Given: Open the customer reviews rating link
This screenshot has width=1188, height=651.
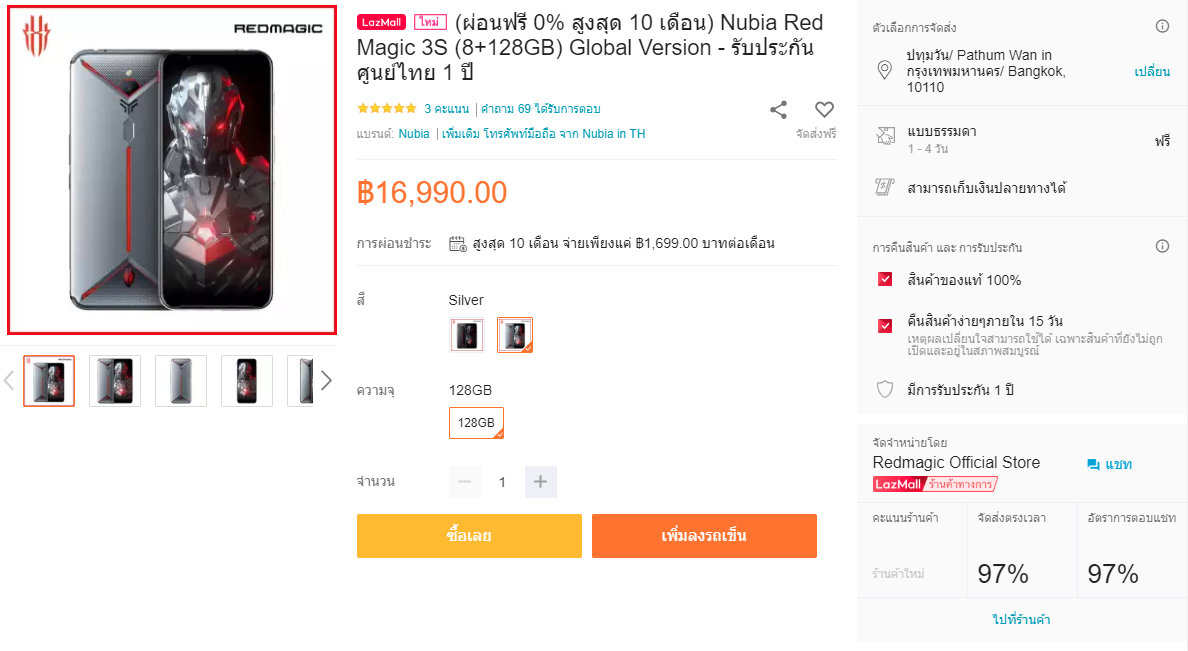Looking at the screenshot, I should pos(446,109).
